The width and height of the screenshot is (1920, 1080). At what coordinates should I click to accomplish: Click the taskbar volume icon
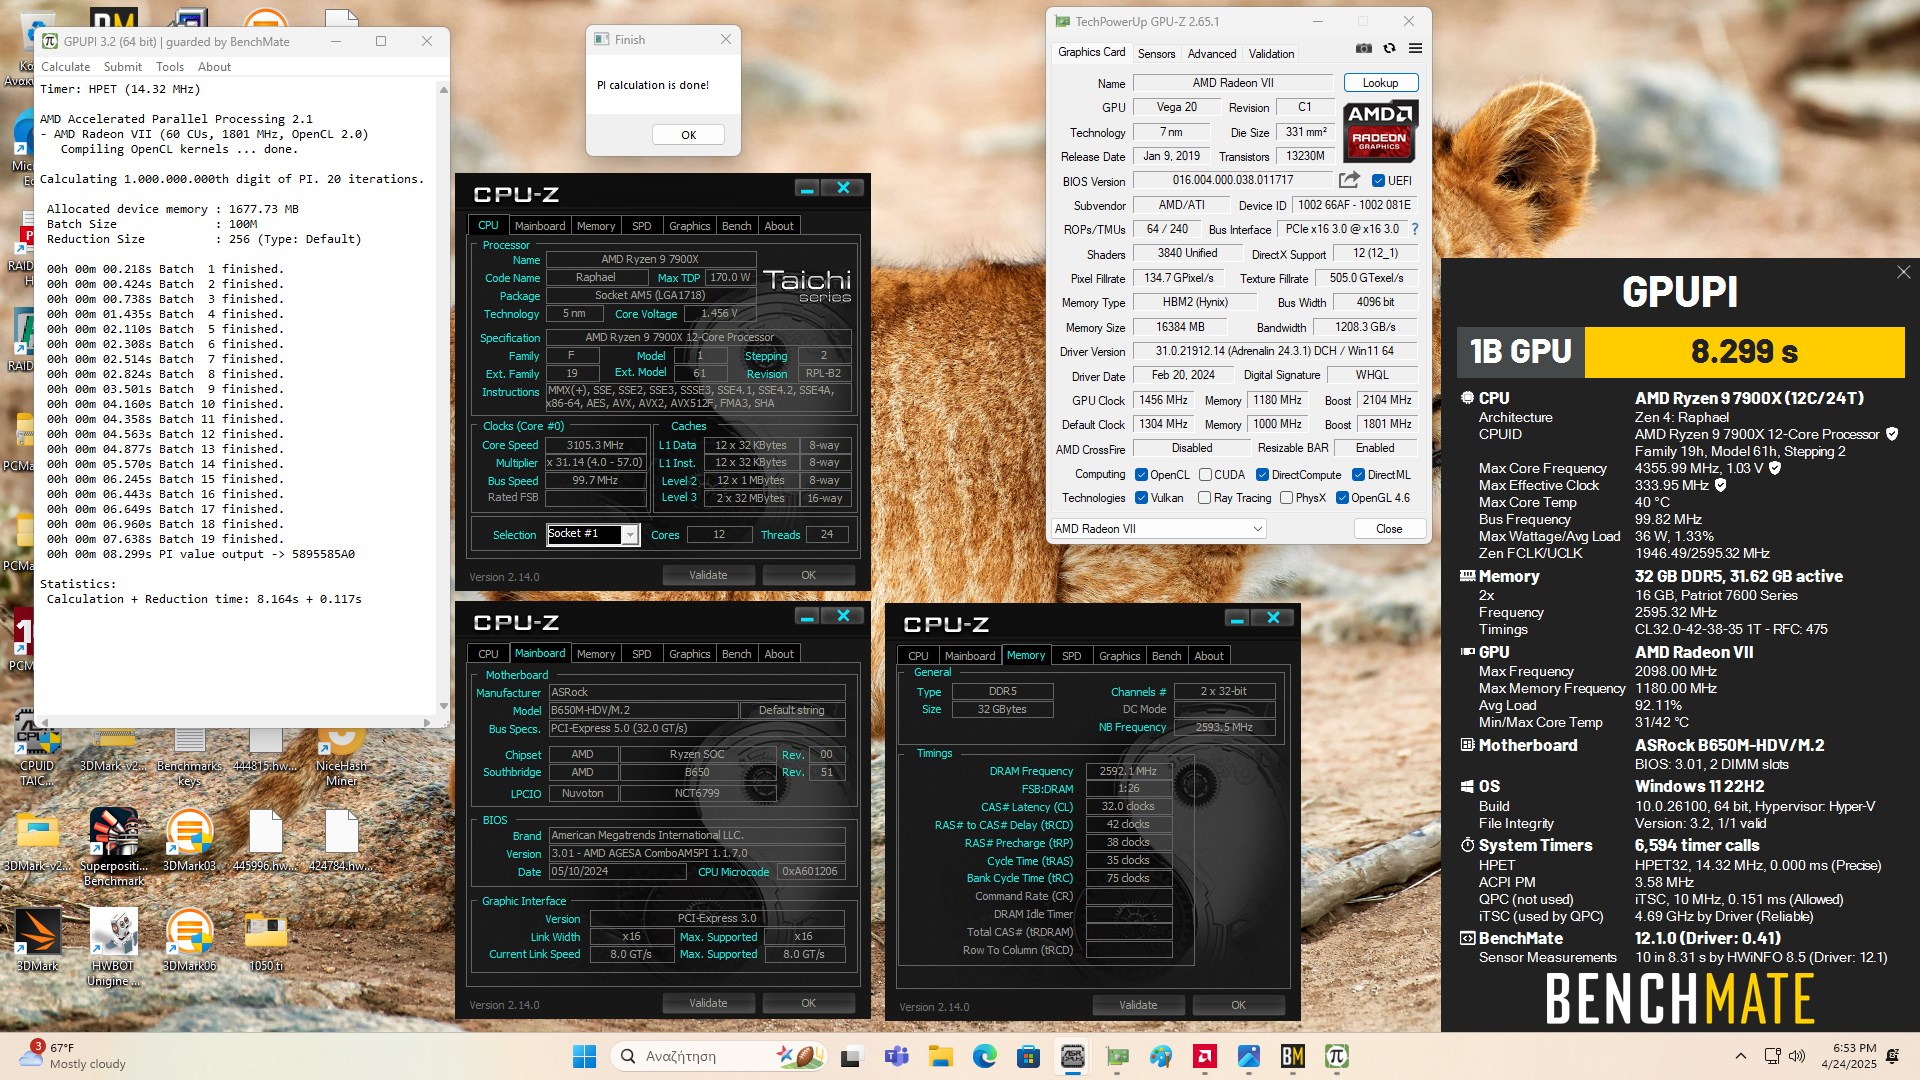(1797, 1056)
